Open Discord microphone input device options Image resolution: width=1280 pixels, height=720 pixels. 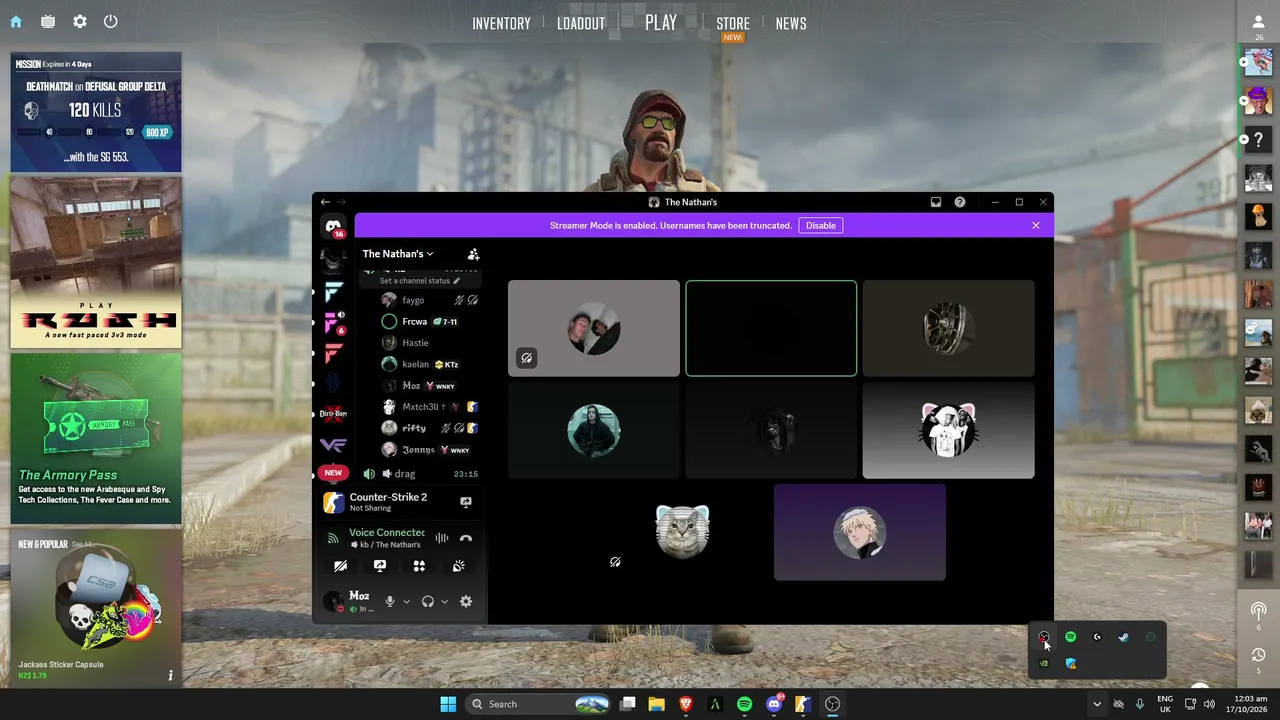[x=406, y=601]
